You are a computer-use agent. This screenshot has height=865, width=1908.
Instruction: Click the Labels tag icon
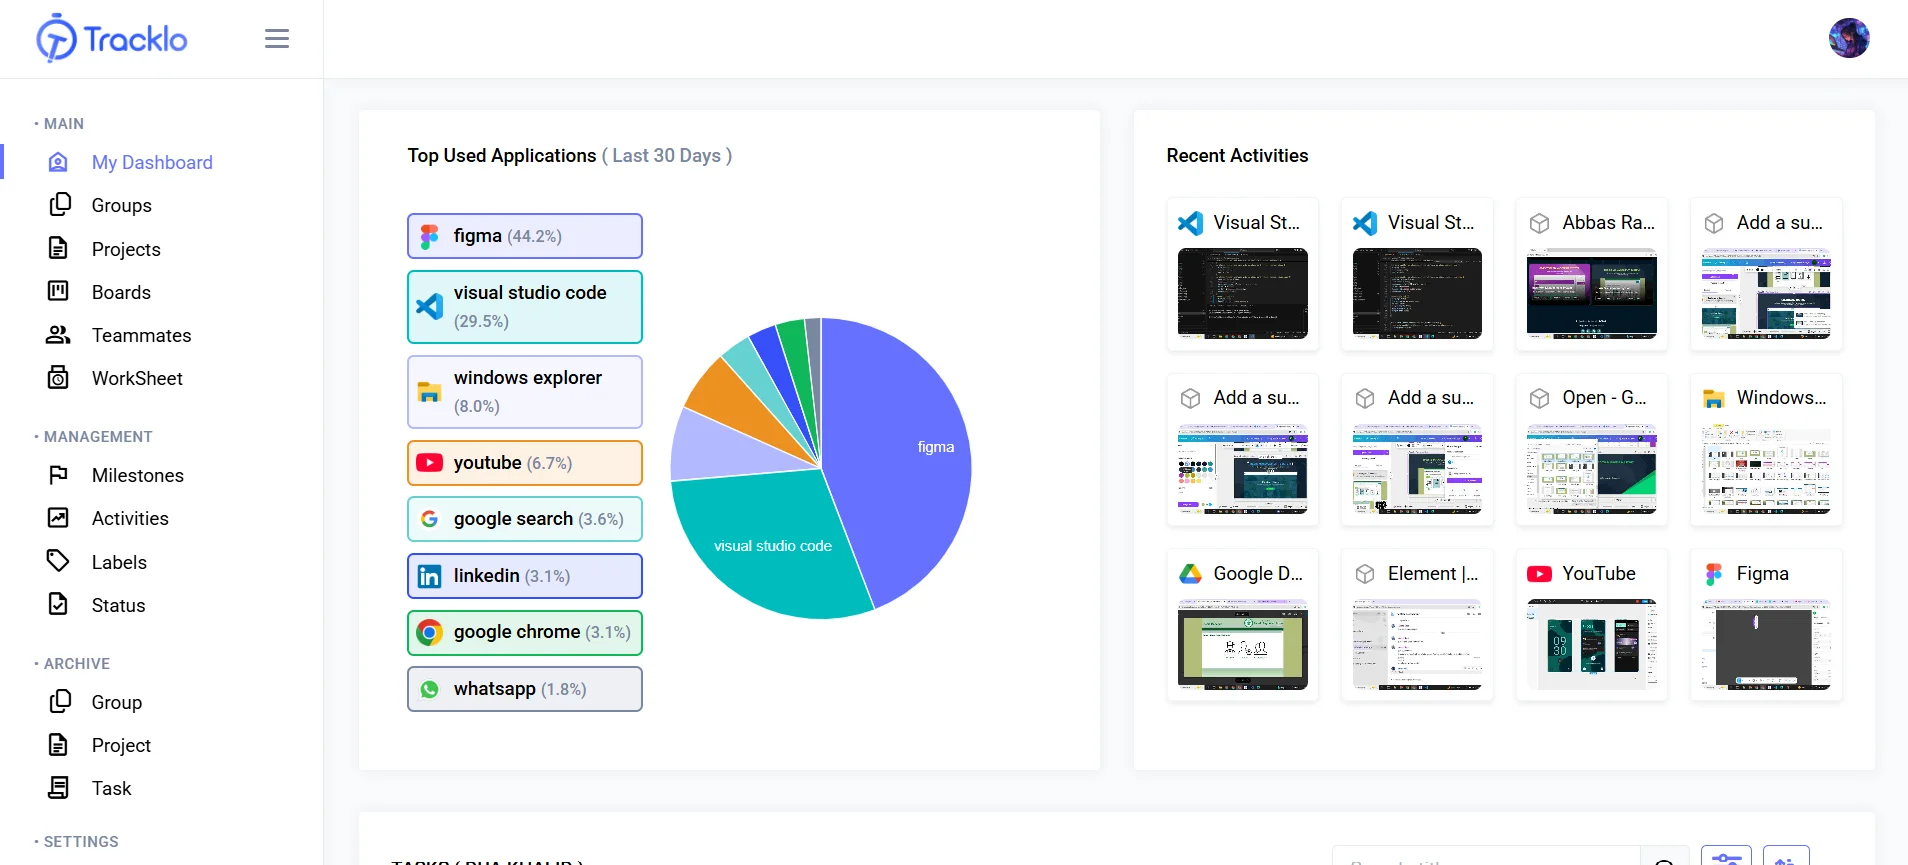click(x=58, y=561)
